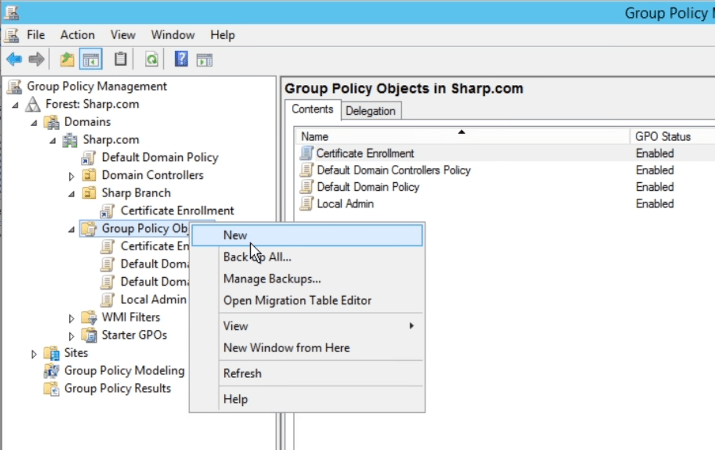Image resolution: width=715 pixels, height=450 pixels.
Task: Click the clipboard toolbar icon
Action: click(x=121, y=59)
